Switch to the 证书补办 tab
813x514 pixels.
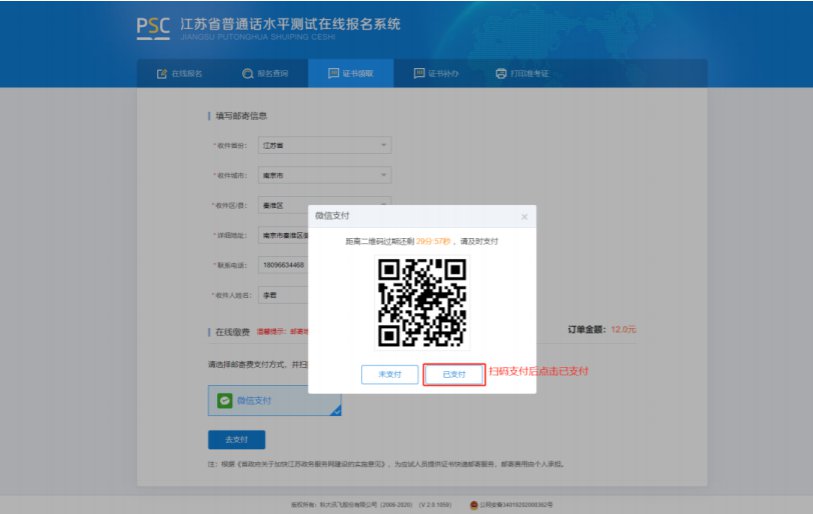(x=436, y=74)
